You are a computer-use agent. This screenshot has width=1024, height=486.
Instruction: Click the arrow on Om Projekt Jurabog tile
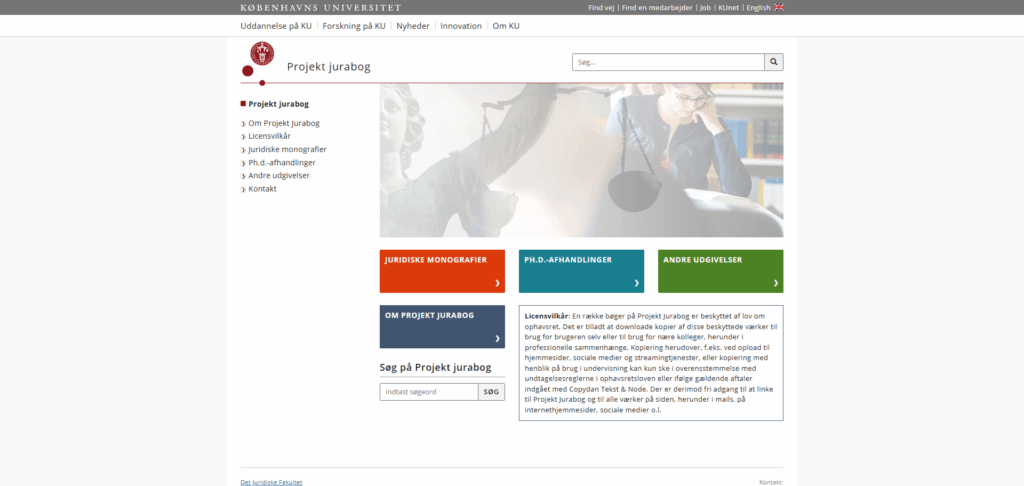pyautogui.click(x=497, y=339)
